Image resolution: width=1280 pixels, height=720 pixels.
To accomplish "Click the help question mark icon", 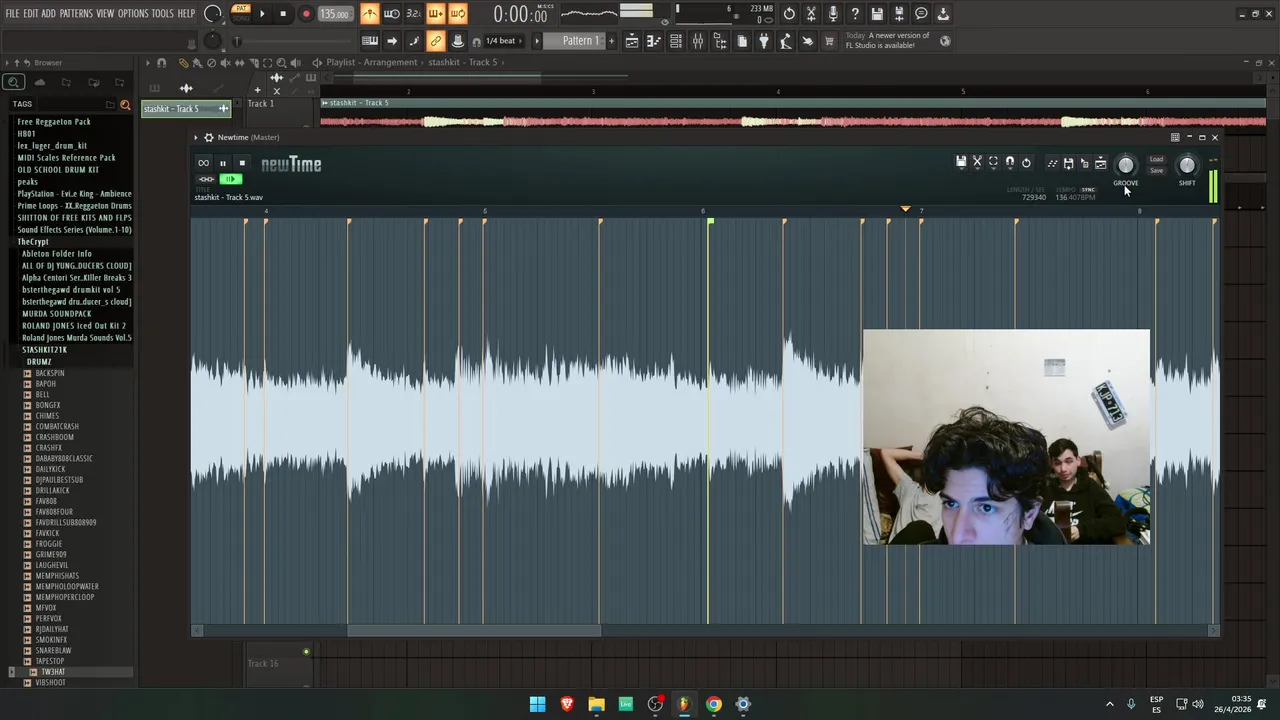I will pos(855,14).
